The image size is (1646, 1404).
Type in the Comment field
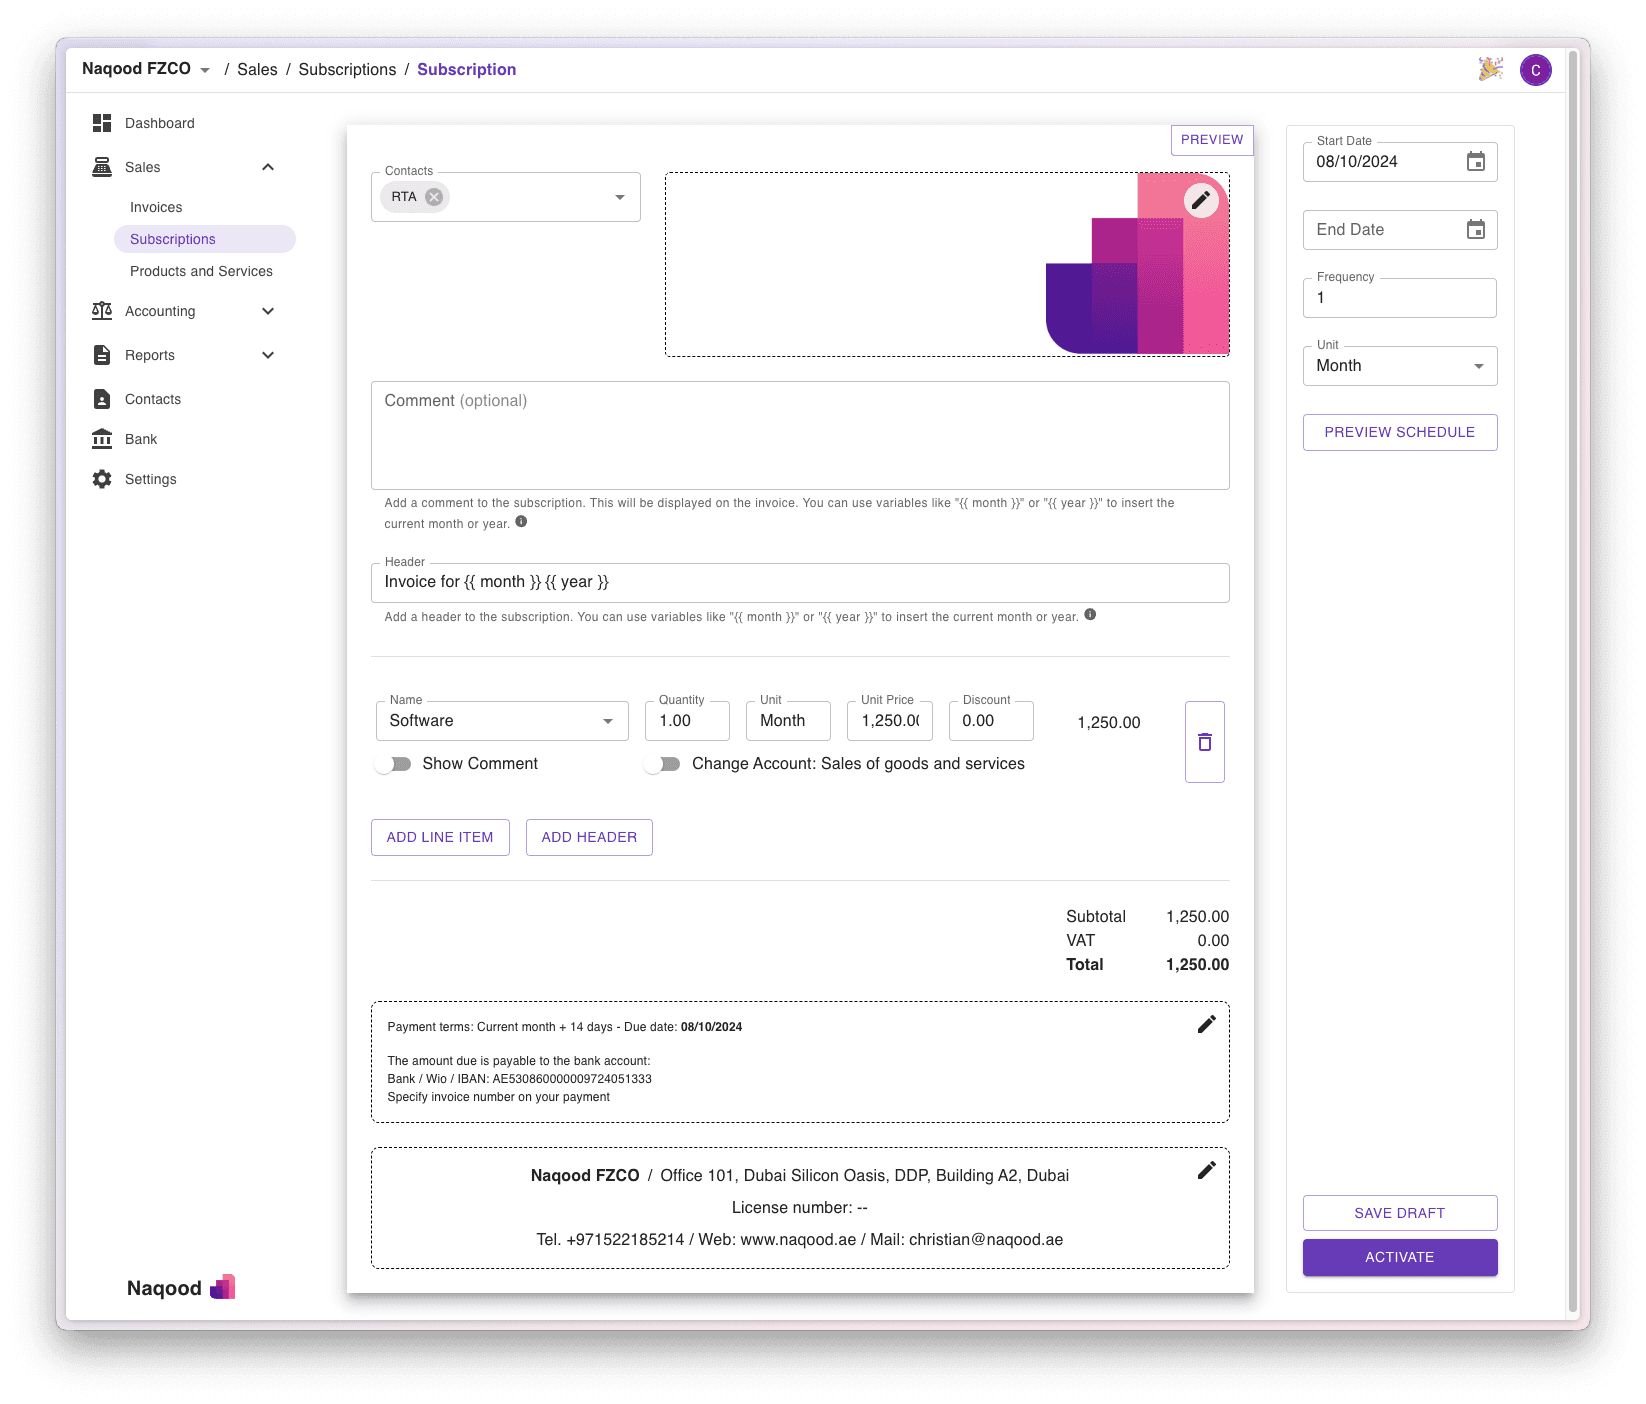pos(799,435)
